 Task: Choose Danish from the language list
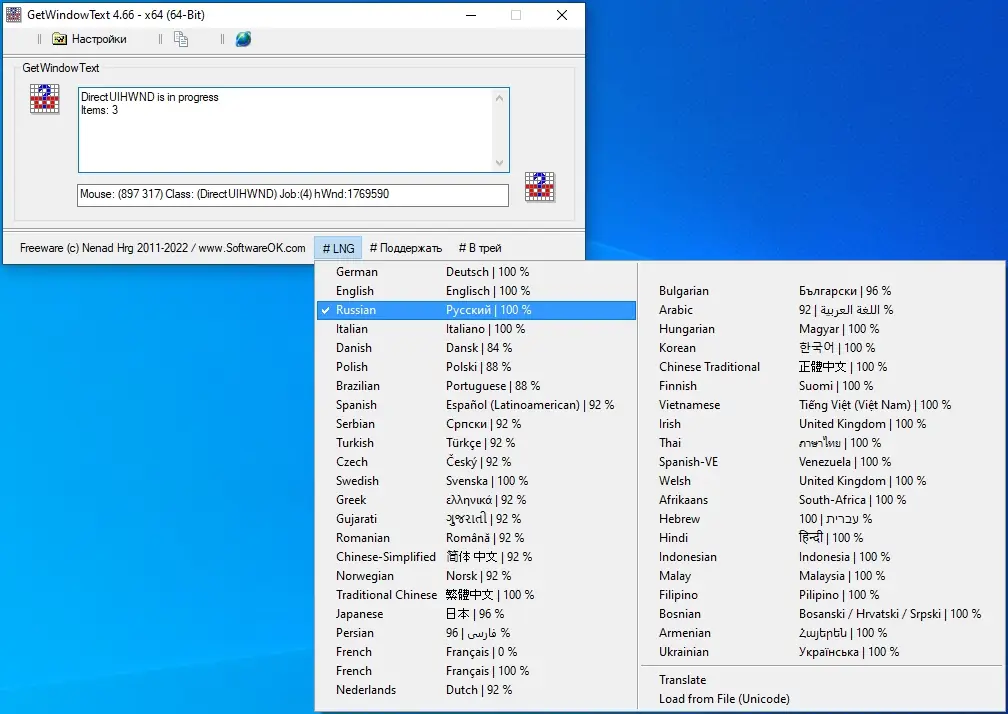(476, 348)
